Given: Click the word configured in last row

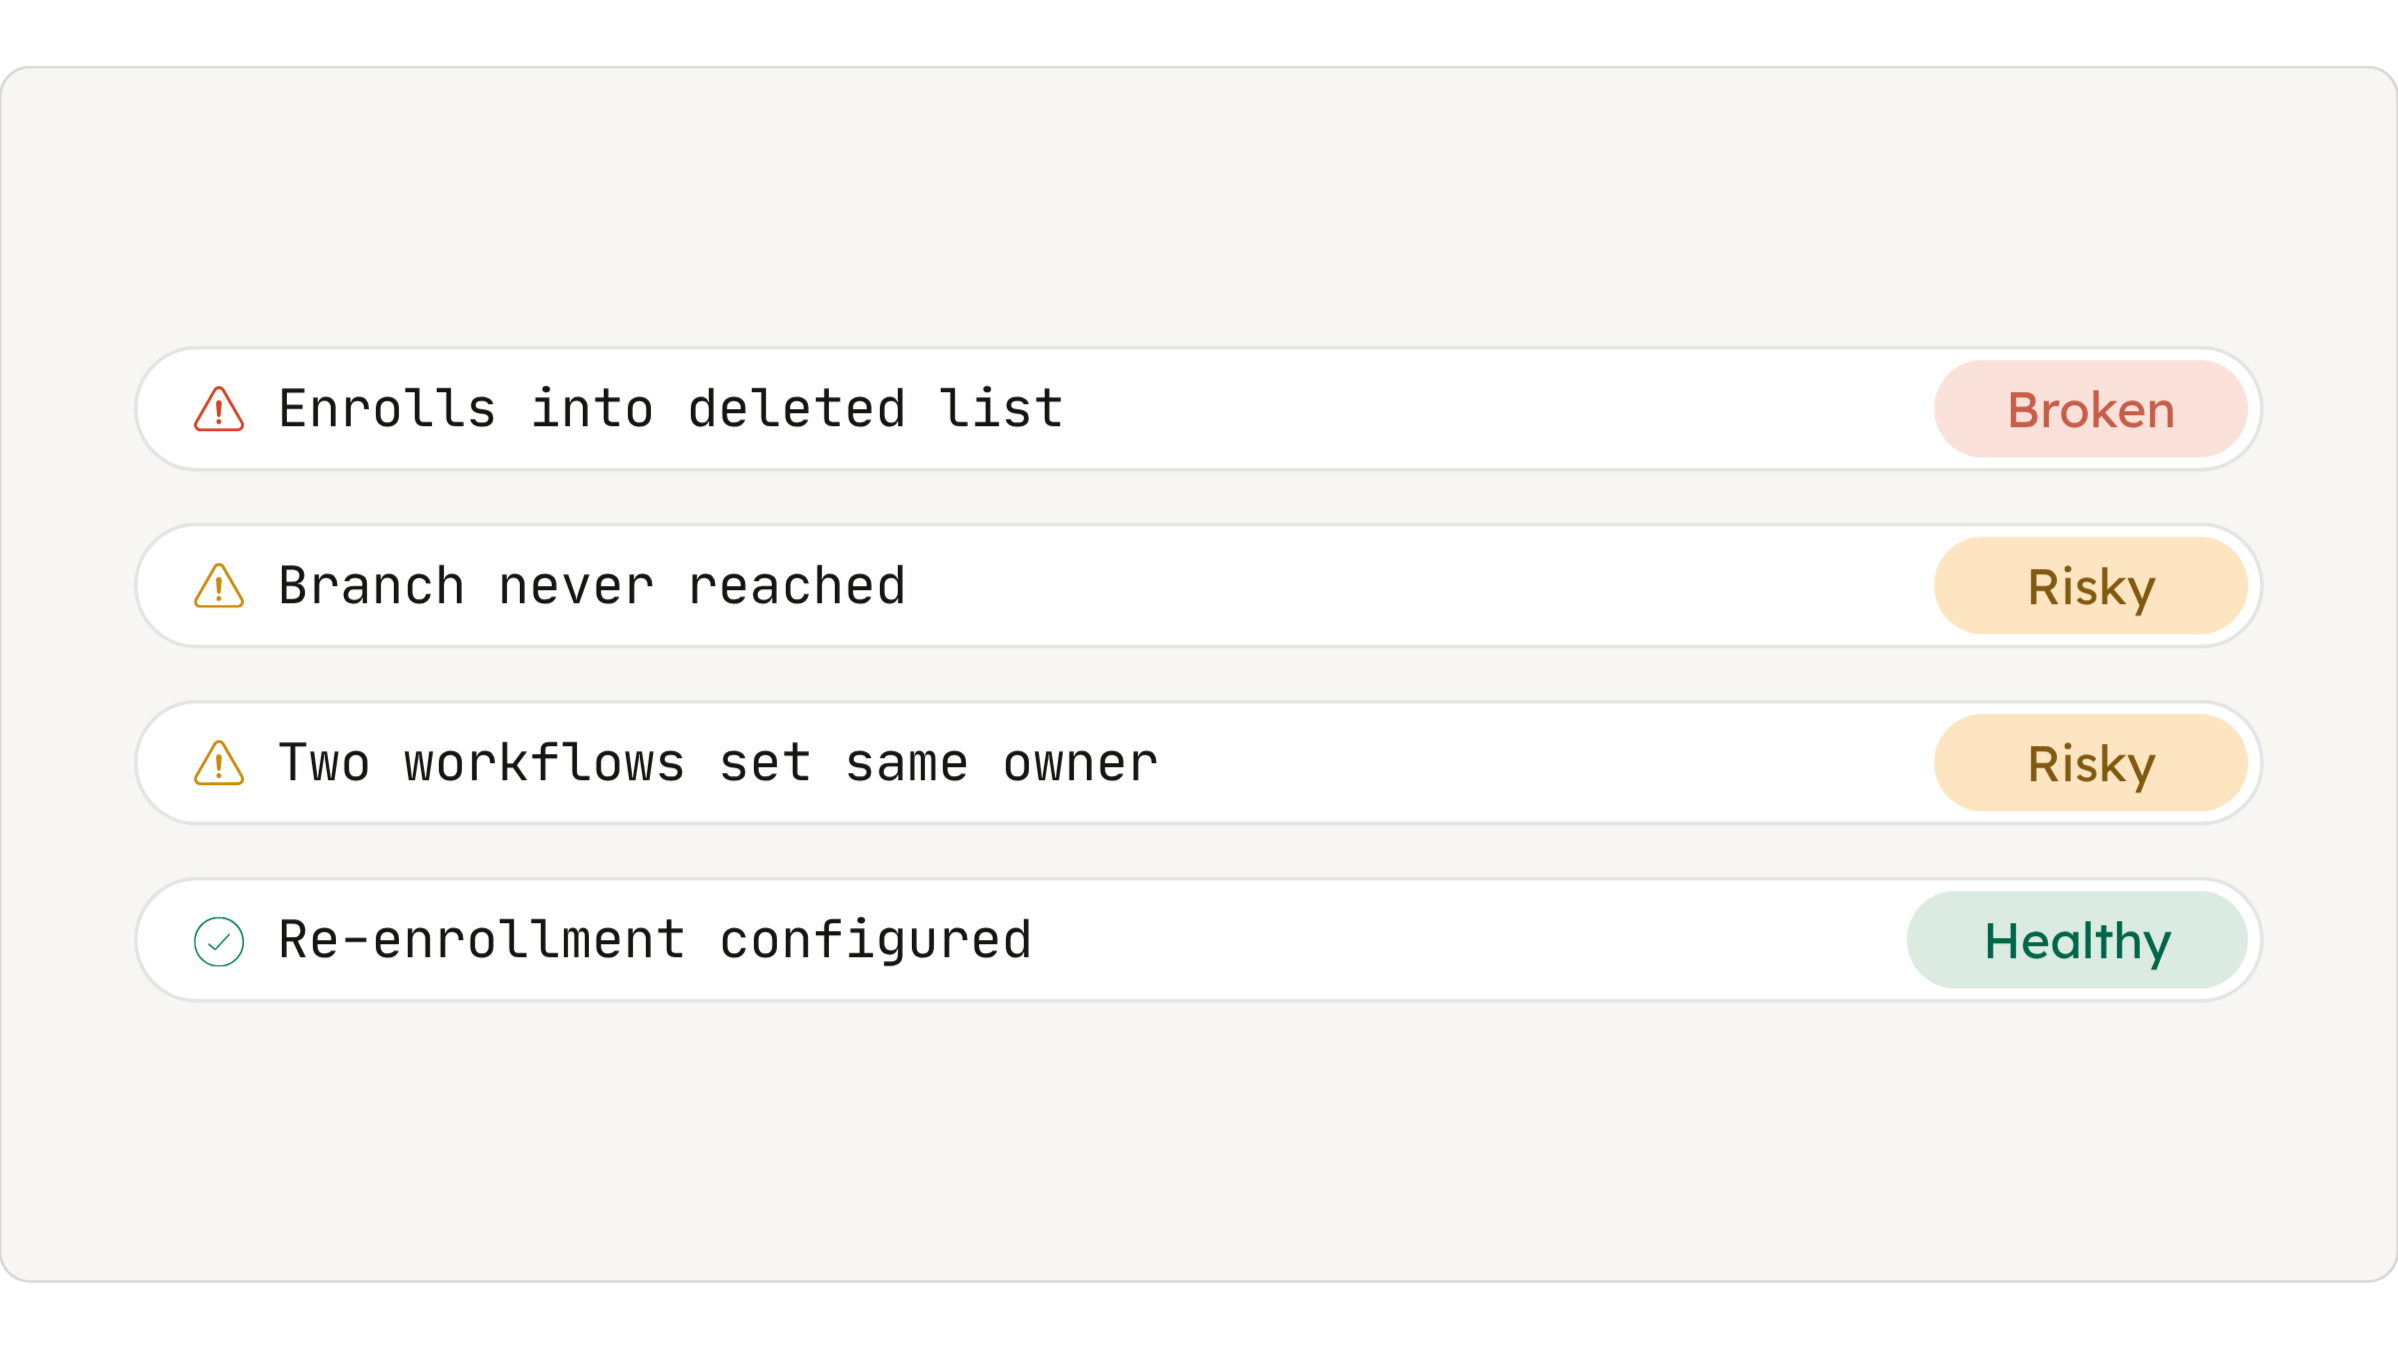Looking at the screenshot, I should (x=875, y=941).
